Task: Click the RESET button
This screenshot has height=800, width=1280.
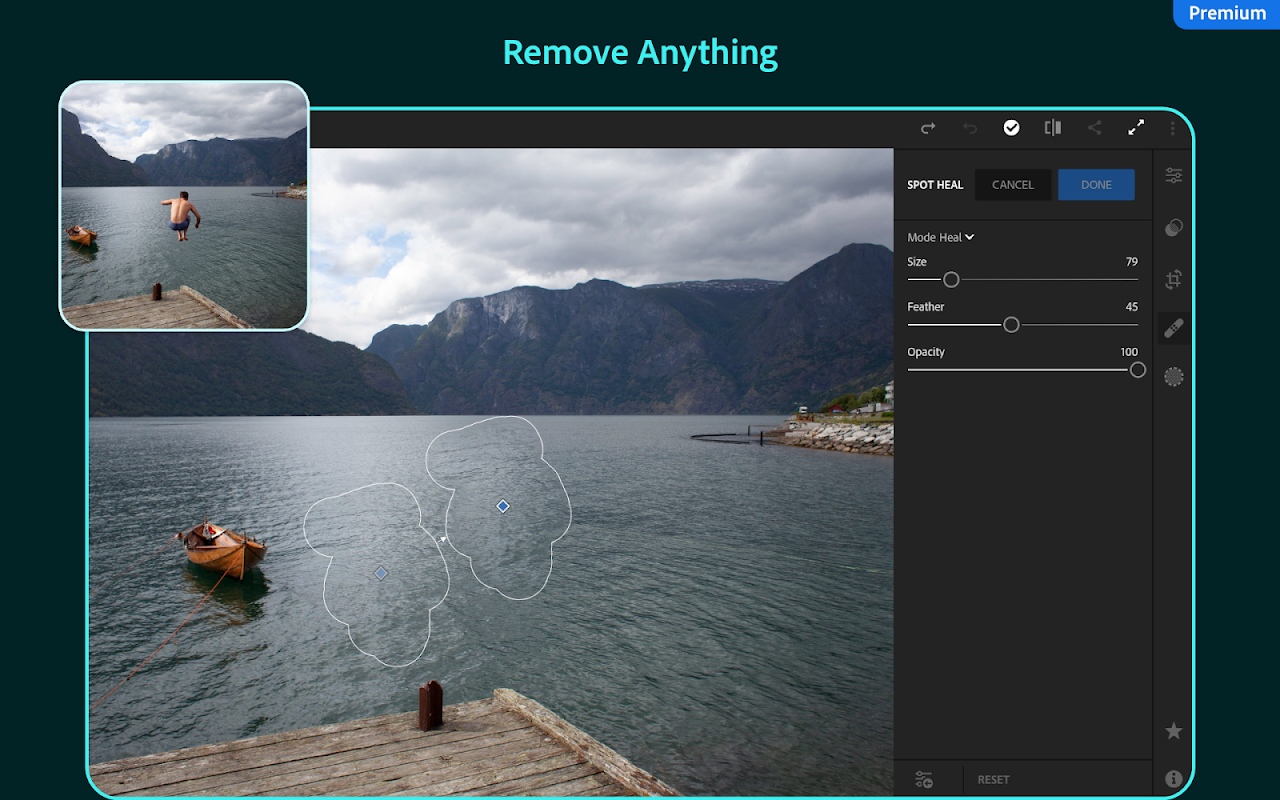Action: 993,780
